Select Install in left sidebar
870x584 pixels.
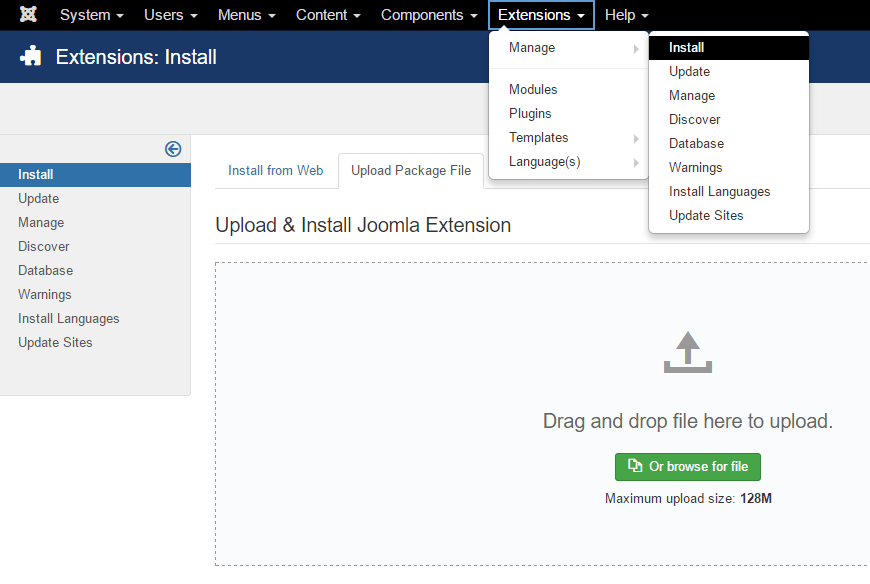[x=95, y=175]
